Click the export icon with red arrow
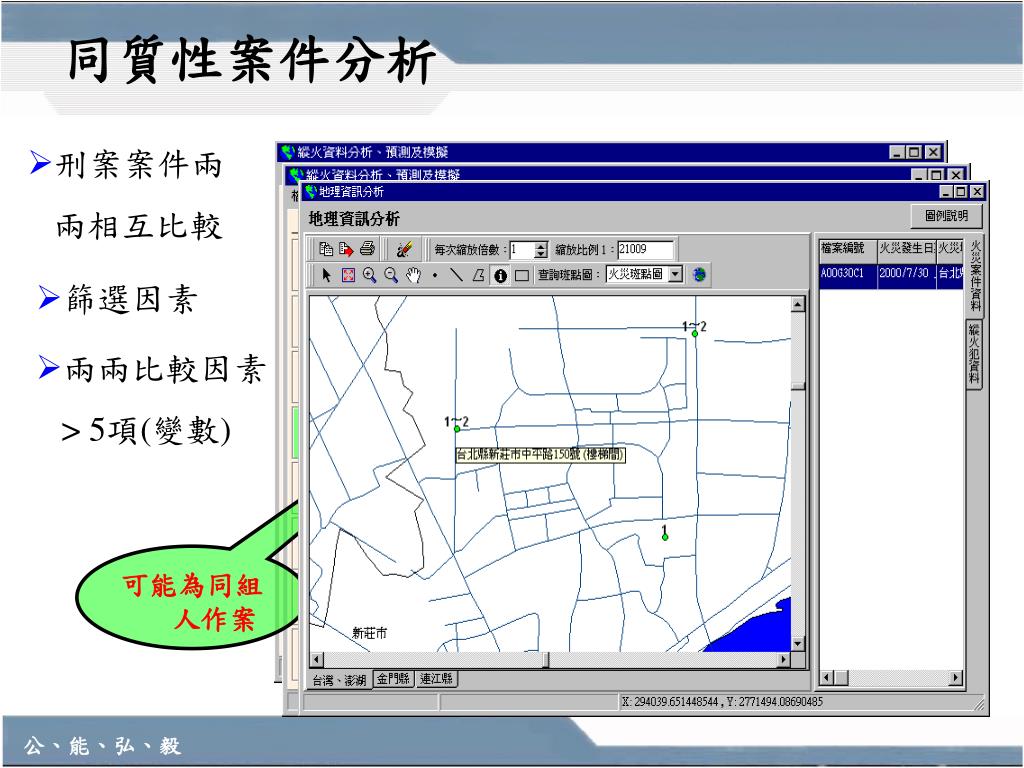This screenshot has height=768, width=1024. pos(346,249)
